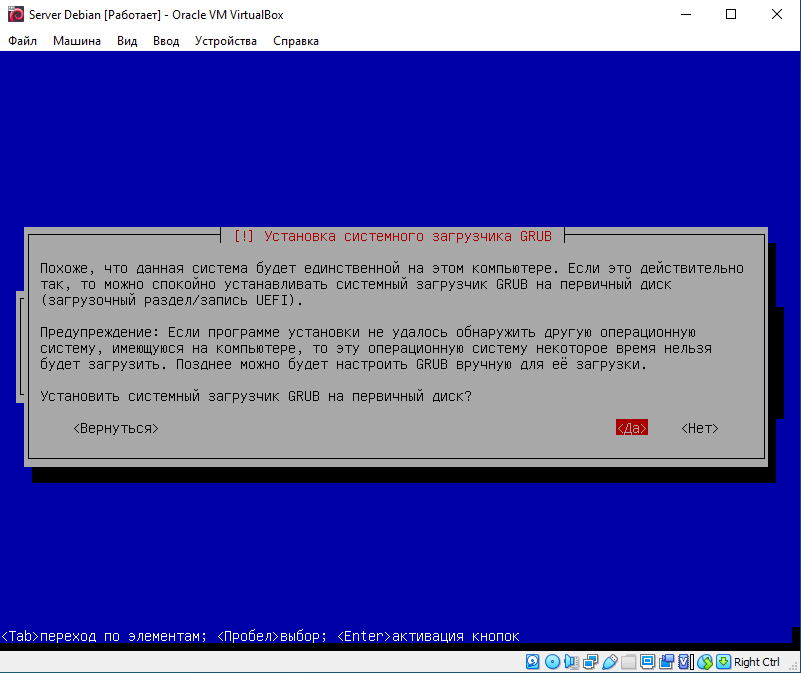Open the Вид menu
The width and height of the screenshot is (801, 673).
click(127, 41)
